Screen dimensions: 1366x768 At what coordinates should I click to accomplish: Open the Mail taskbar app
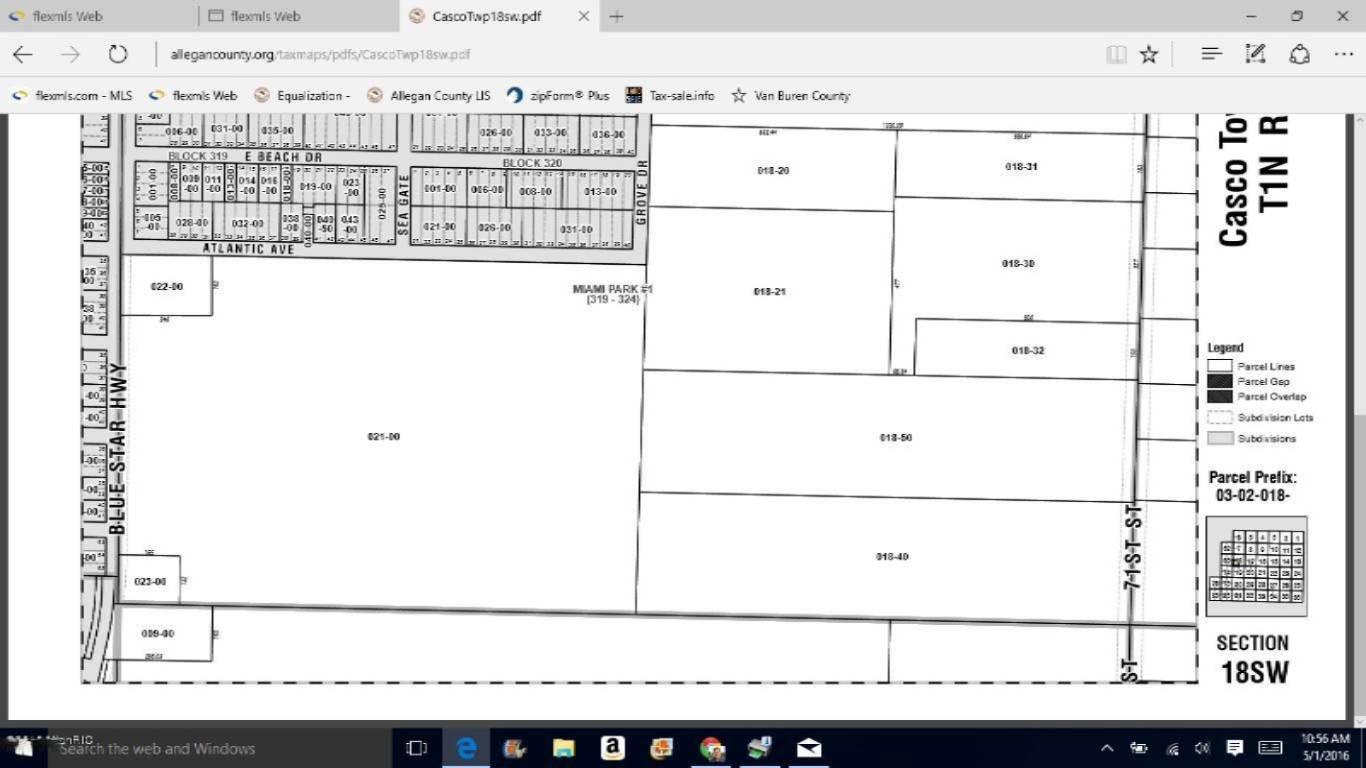click(x=809, y=748)
